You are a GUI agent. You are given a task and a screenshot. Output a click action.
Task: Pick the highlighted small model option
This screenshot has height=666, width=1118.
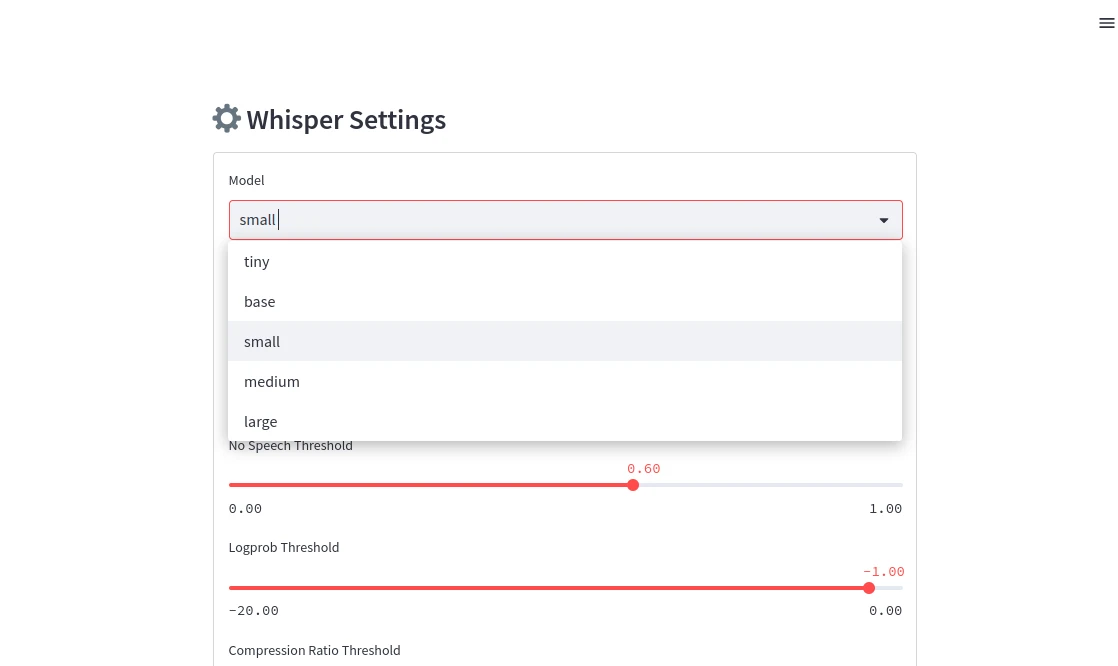tap(262, 342)
